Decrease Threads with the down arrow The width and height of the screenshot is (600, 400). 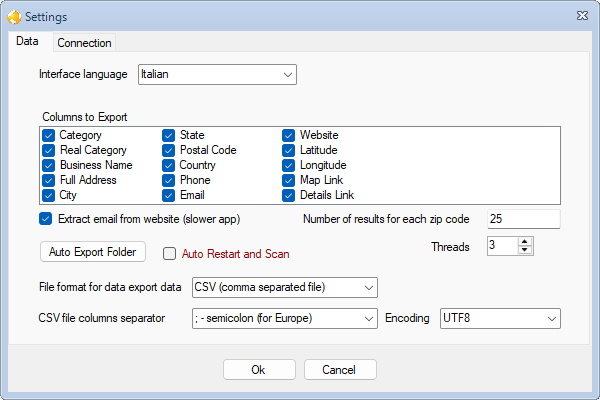pos(525,250)
